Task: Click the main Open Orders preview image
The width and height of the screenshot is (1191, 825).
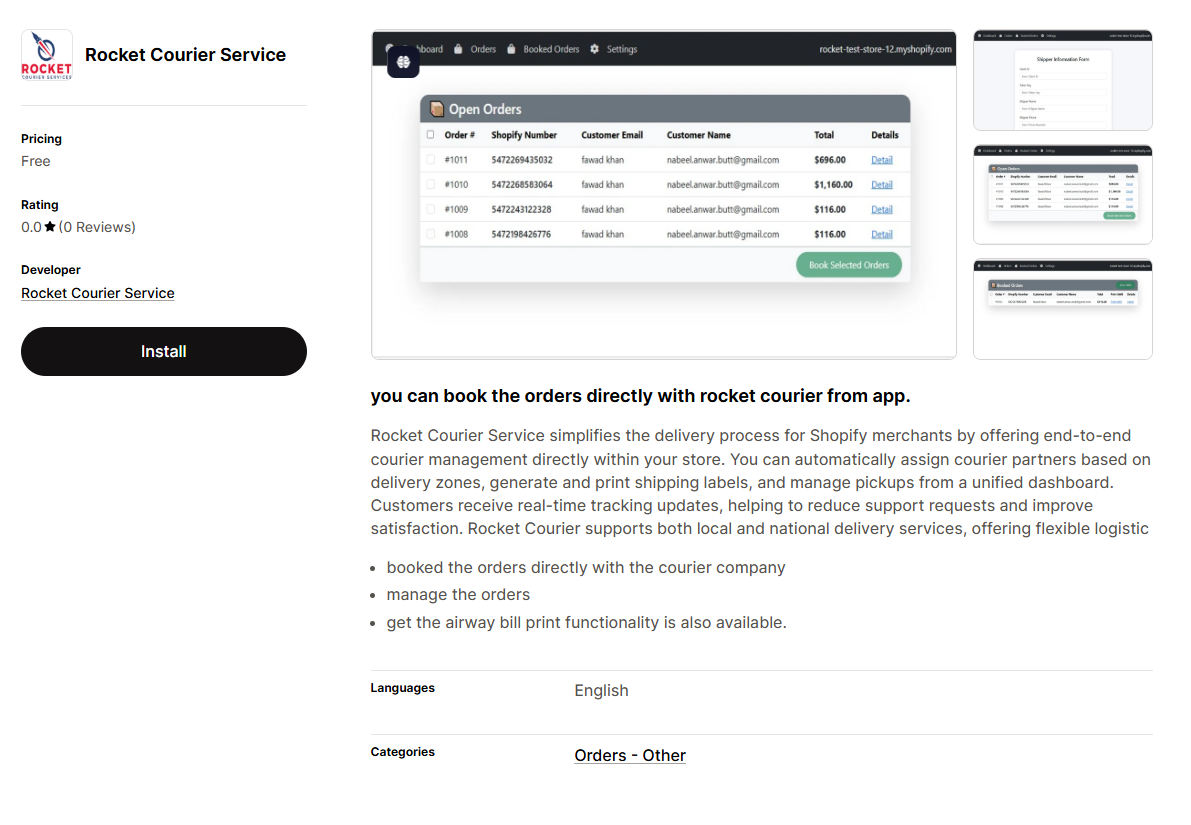Action: coord(664,194)
